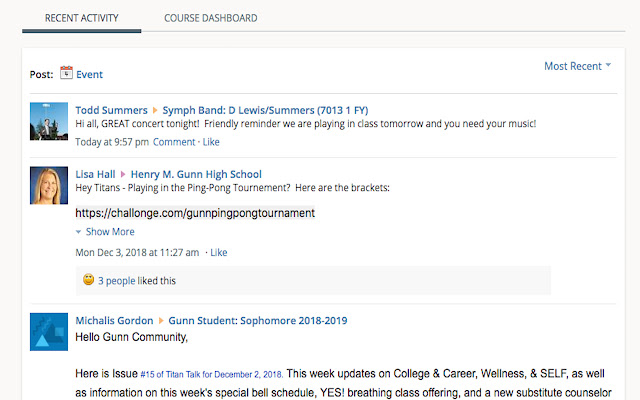Open the challonge.com ping pong tournament link

coord(195,213)
